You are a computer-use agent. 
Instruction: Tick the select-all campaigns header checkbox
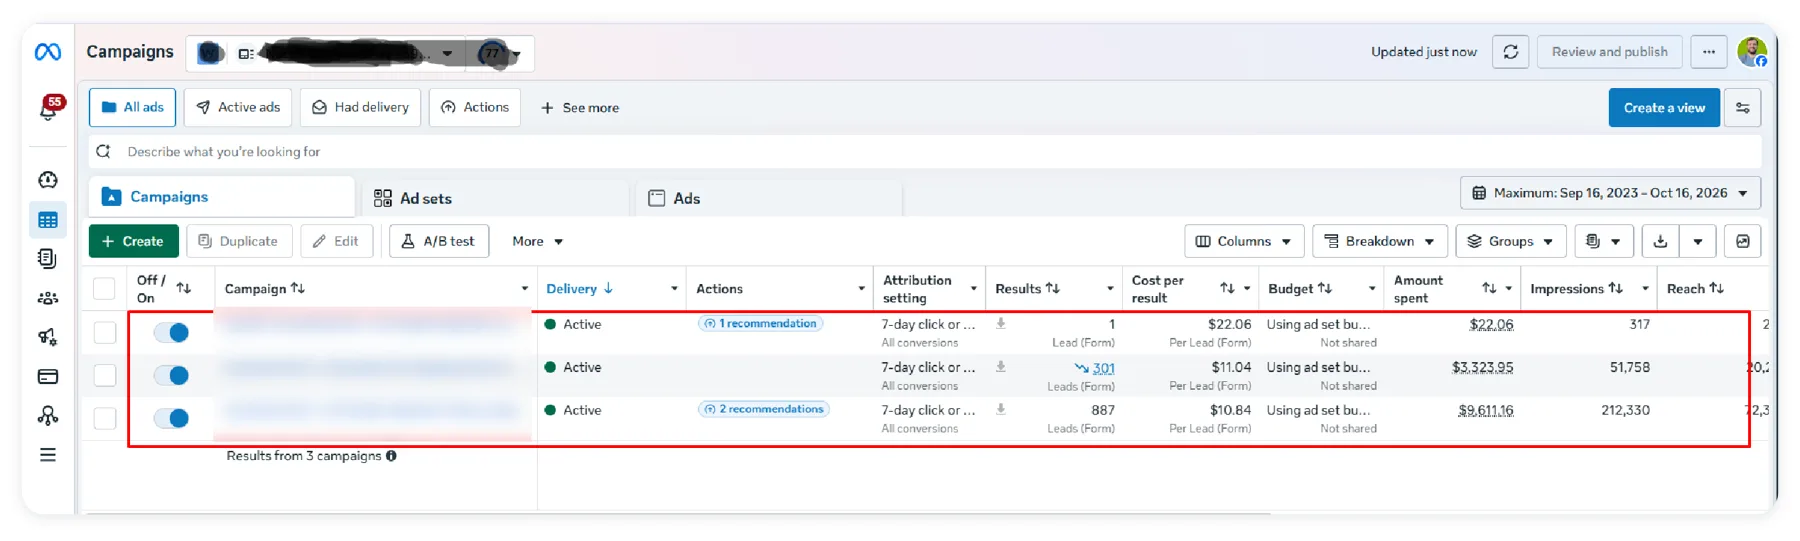(104, 289)
